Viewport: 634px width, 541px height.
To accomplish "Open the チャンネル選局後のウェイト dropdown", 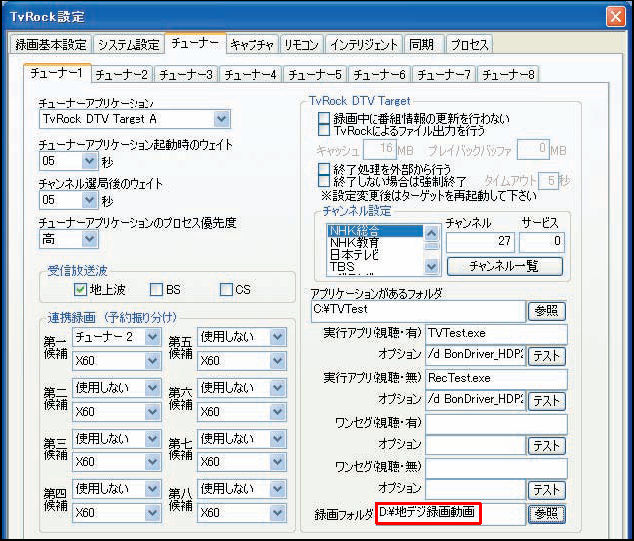I will click(89, 200).
